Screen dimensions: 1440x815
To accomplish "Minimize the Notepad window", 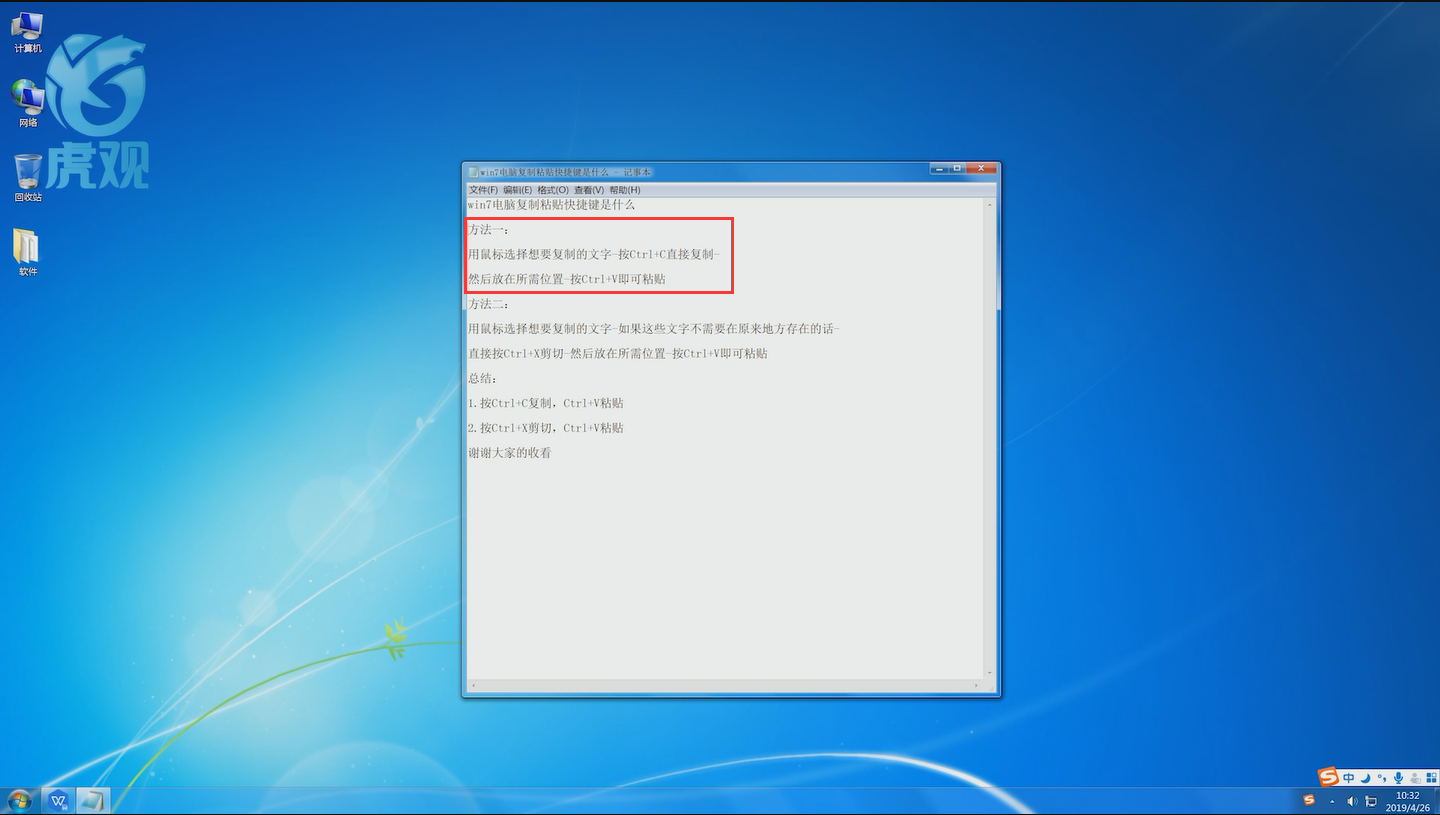I will coord(940,168).
